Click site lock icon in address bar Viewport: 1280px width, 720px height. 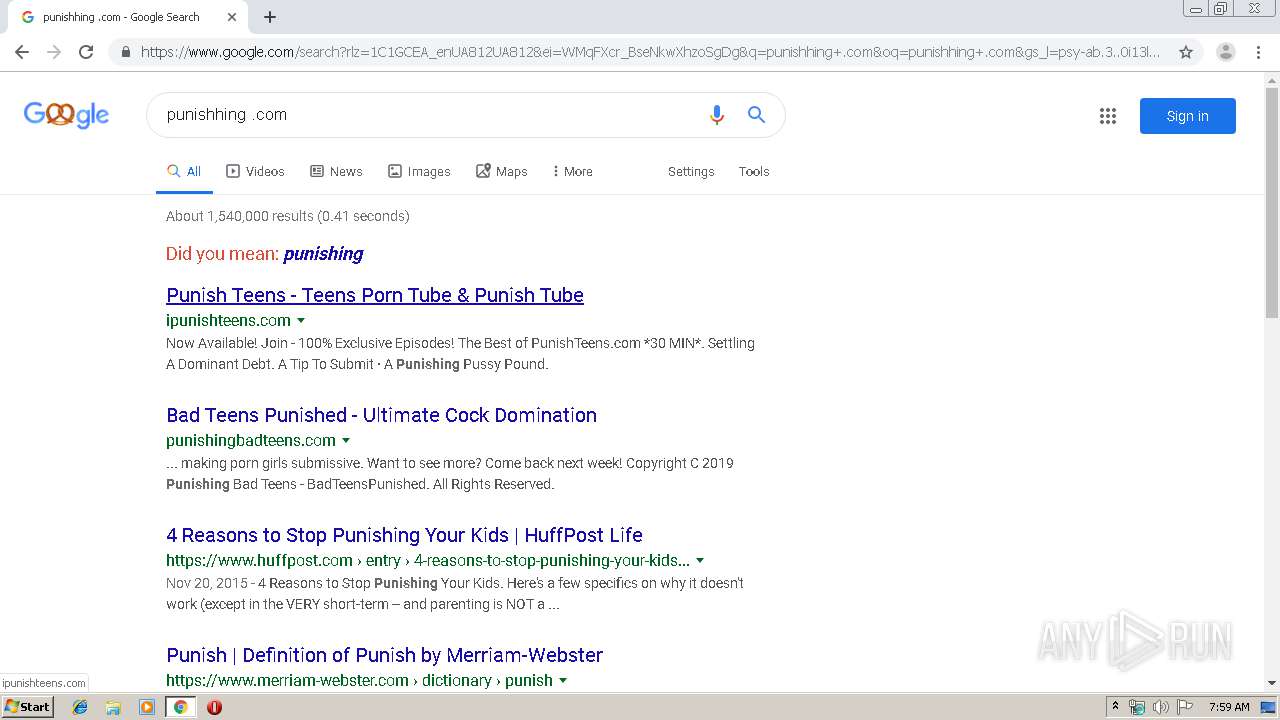[125, 52]
